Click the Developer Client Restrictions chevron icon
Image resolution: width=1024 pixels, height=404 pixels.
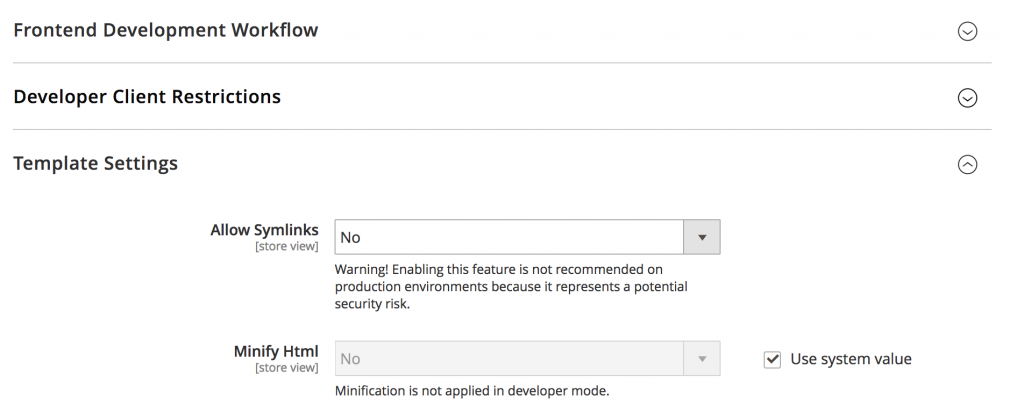pyautogui.click(x=967, y=98)
